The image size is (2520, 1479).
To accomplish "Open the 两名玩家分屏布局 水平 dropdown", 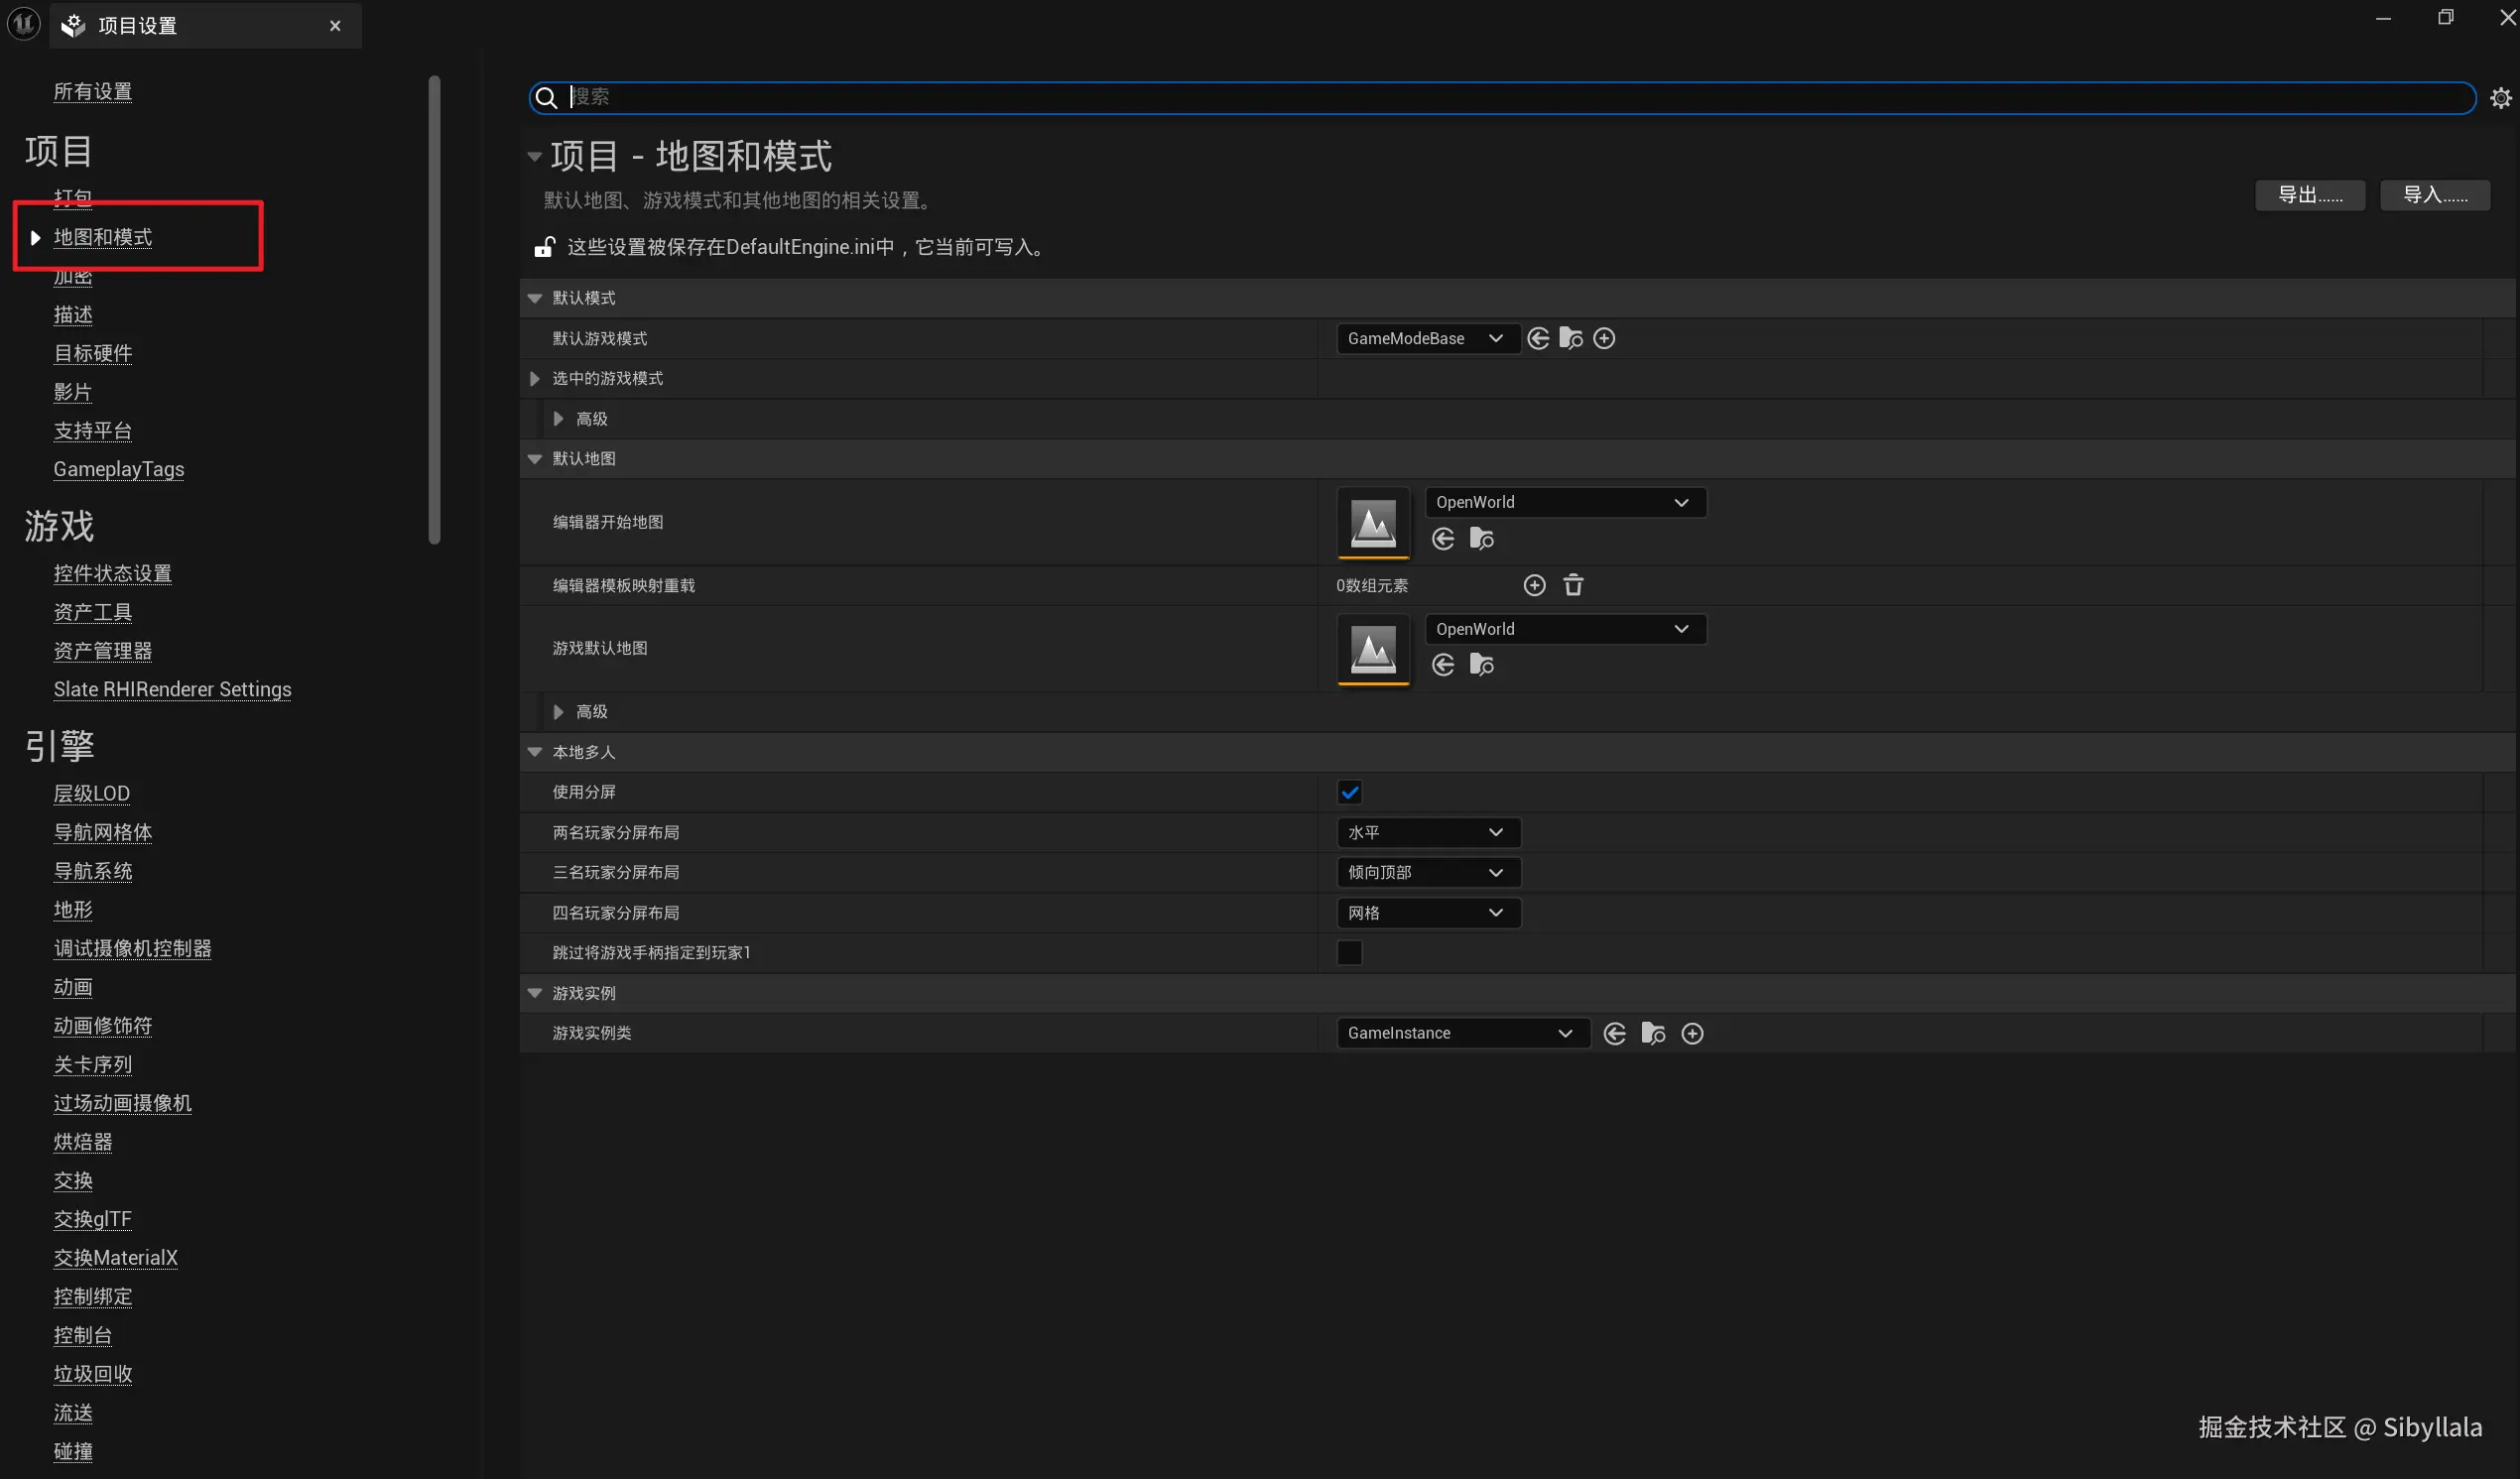I will tap(1427, 833).
